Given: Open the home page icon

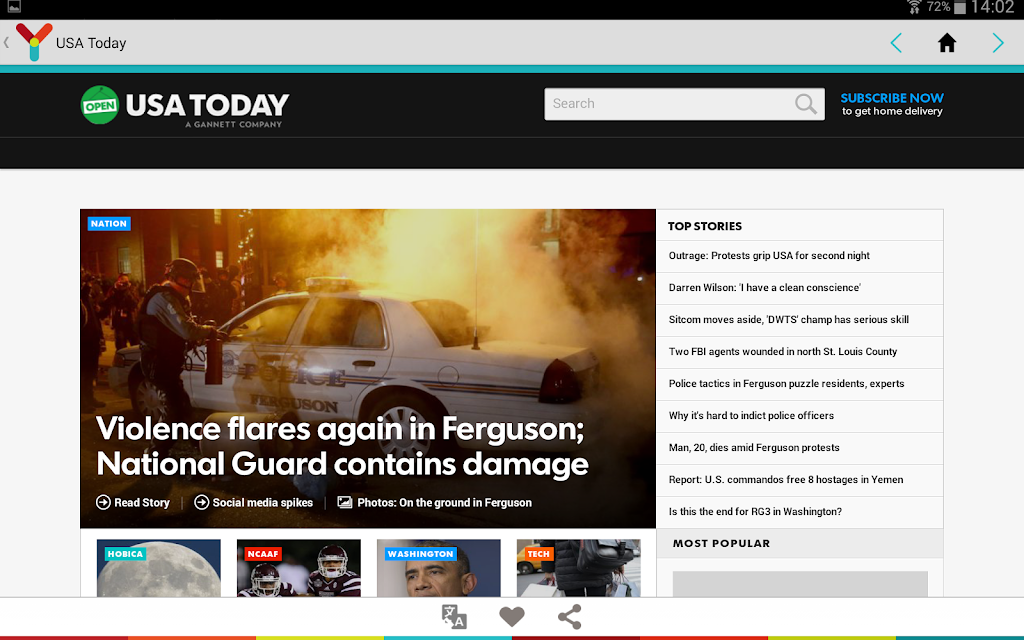Looking at the screenshot, I should (x=947, y=43).
